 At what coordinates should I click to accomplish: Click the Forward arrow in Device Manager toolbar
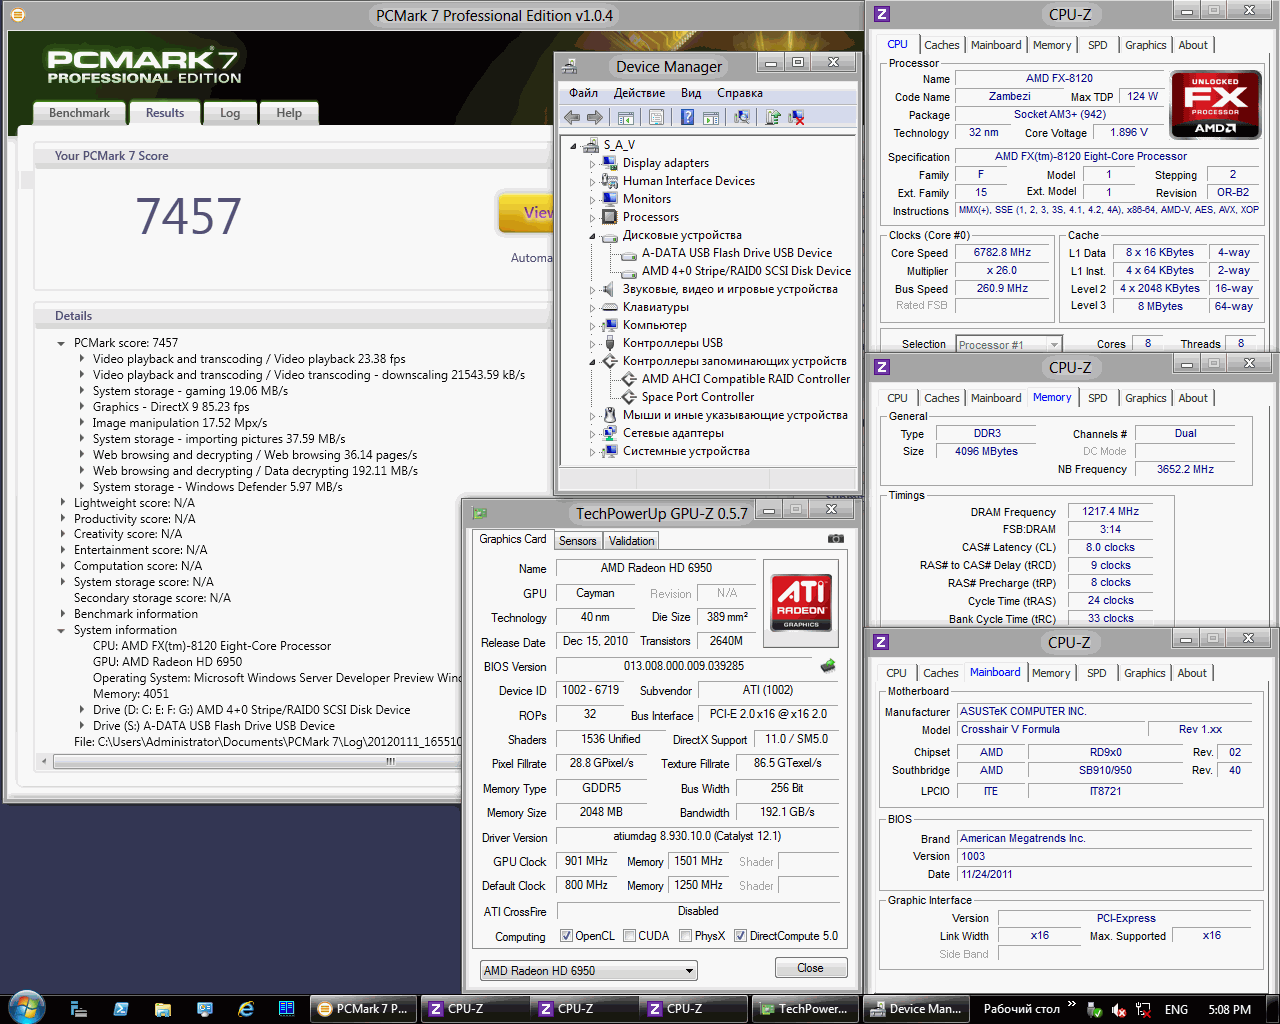[x=595, y=117]
